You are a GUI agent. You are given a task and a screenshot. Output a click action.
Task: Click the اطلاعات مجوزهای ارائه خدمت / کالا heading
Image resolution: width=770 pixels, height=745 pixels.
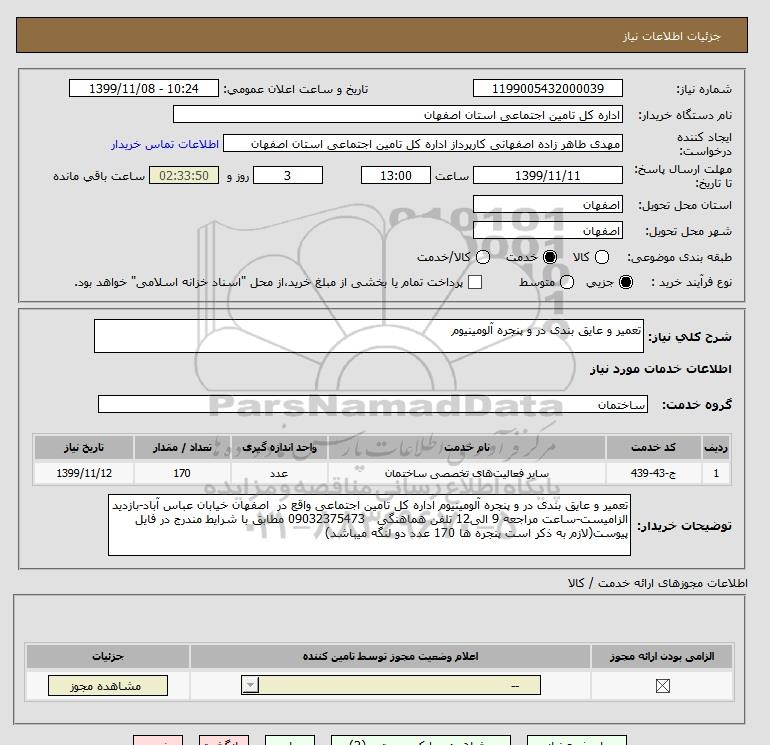(x=658, y=583)
